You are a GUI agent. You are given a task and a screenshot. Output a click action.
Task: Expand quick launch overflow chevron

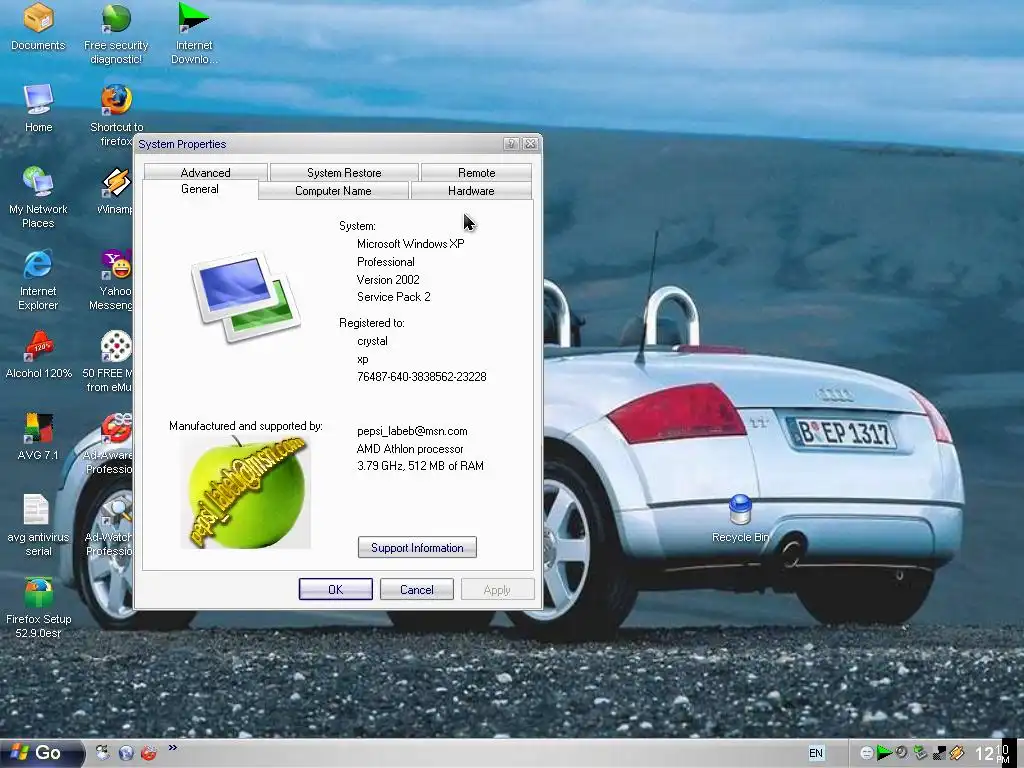pyautogui.click(x=172, y=748)
